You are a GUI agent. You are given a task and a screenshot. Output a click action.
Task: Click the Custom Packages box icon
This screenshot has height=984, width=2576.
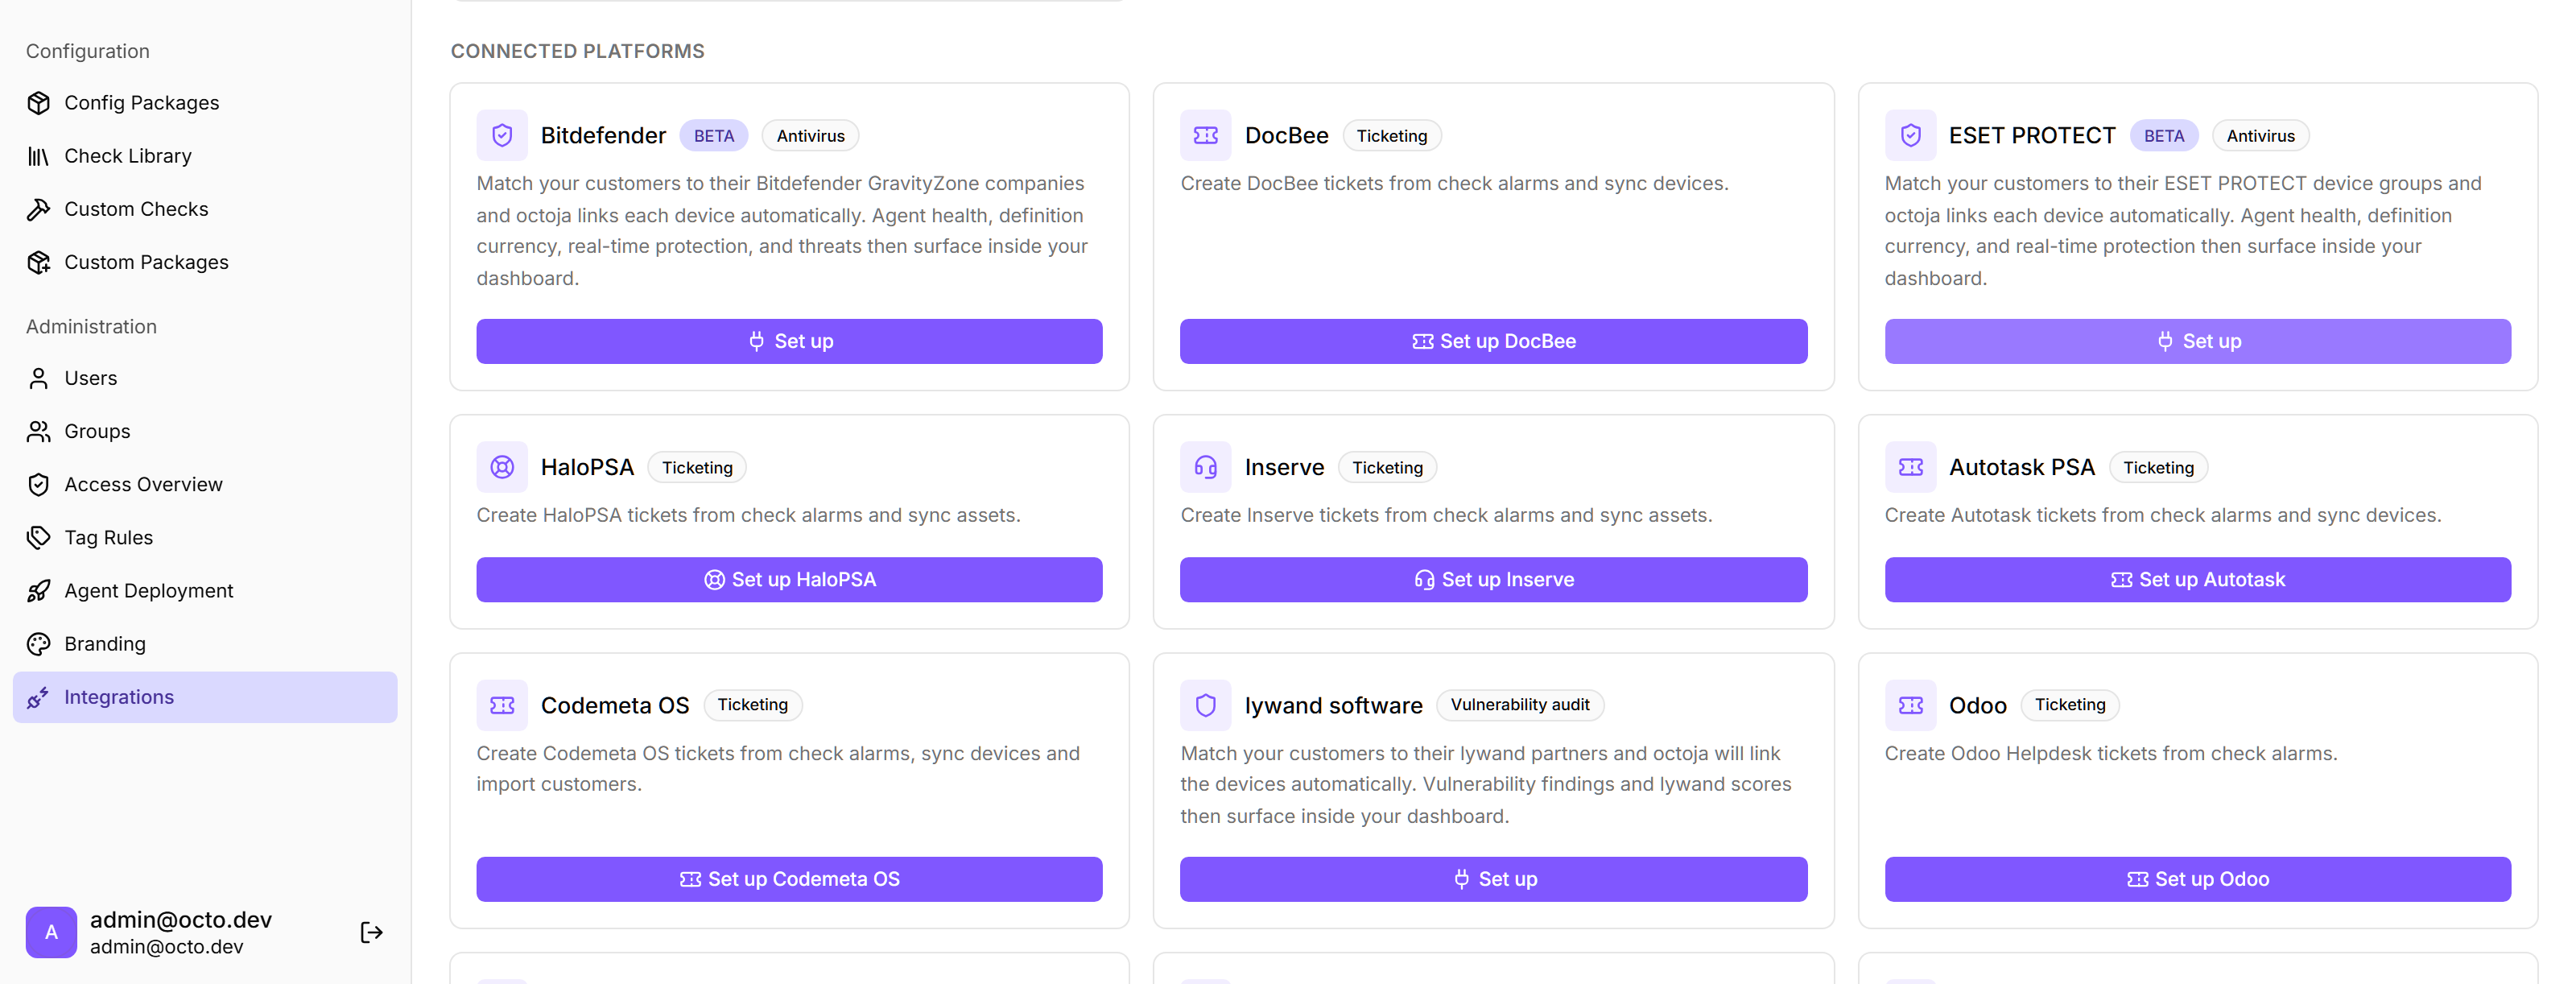38,262
